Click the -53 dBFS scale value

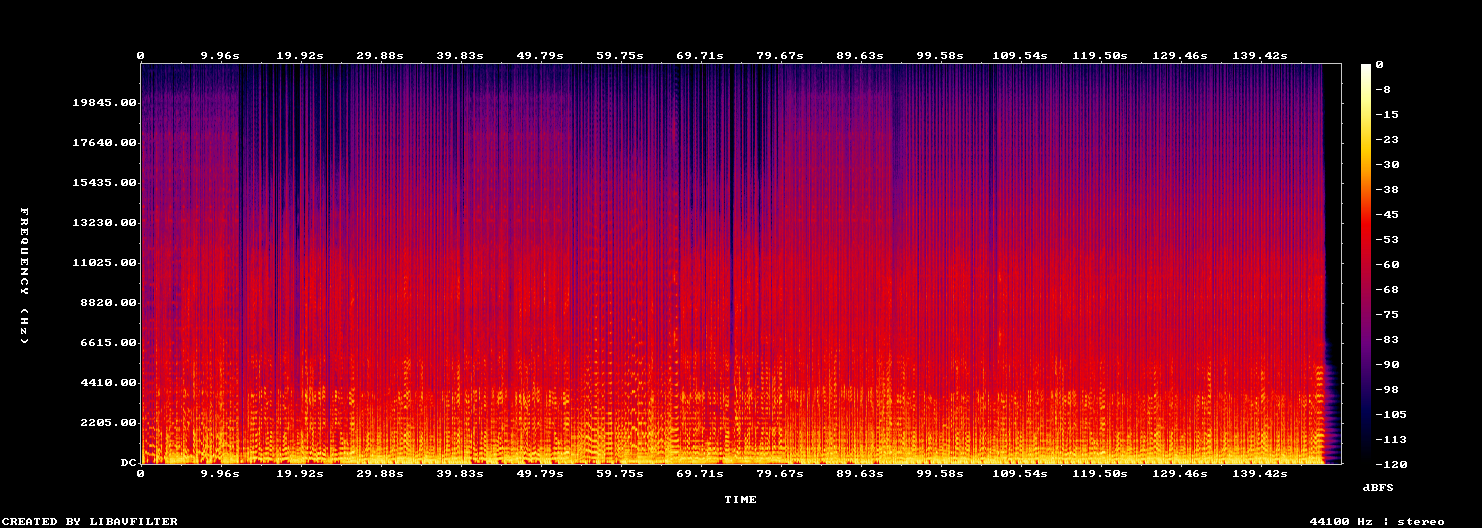(1388, 240)
